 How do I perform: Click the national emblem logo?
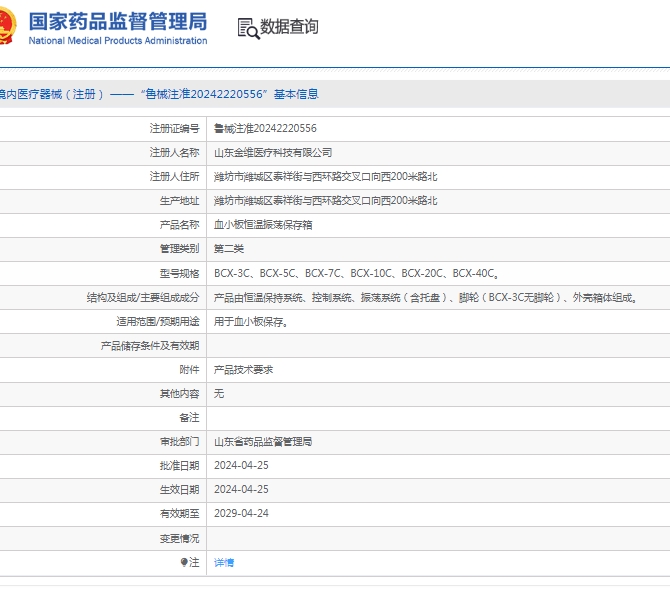pyautogui.click(x=7, y=25)
